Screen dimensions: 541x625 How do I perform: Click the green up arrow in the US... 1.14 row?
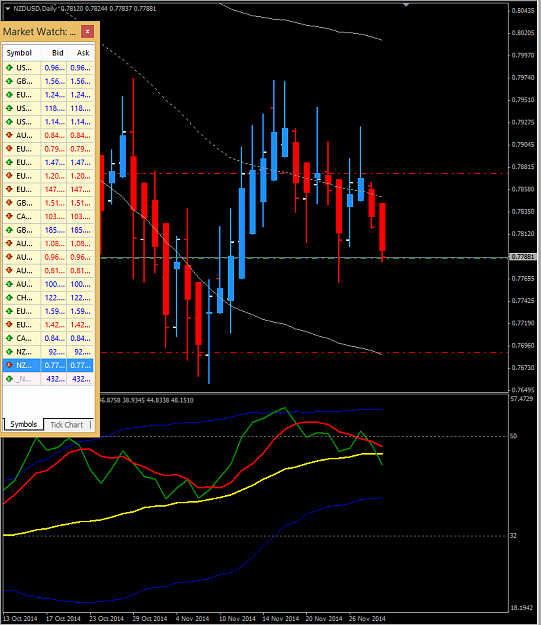pos(9,122)
